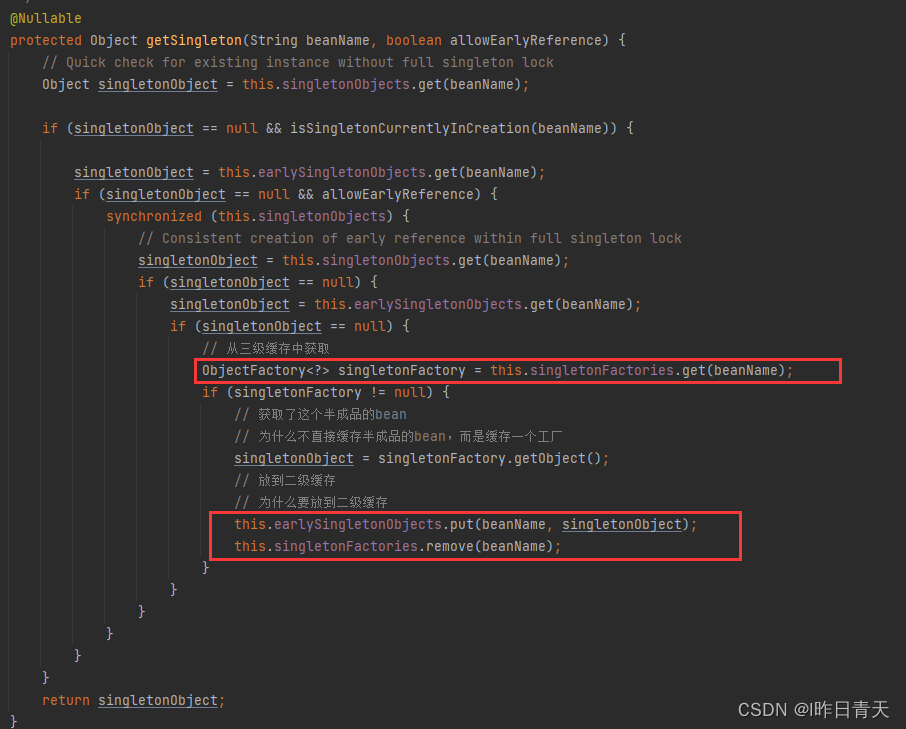Click 'if (singletonObject == null && allowEarlyReference)' line
Screen dimensions: 906x729
[286, 195]
